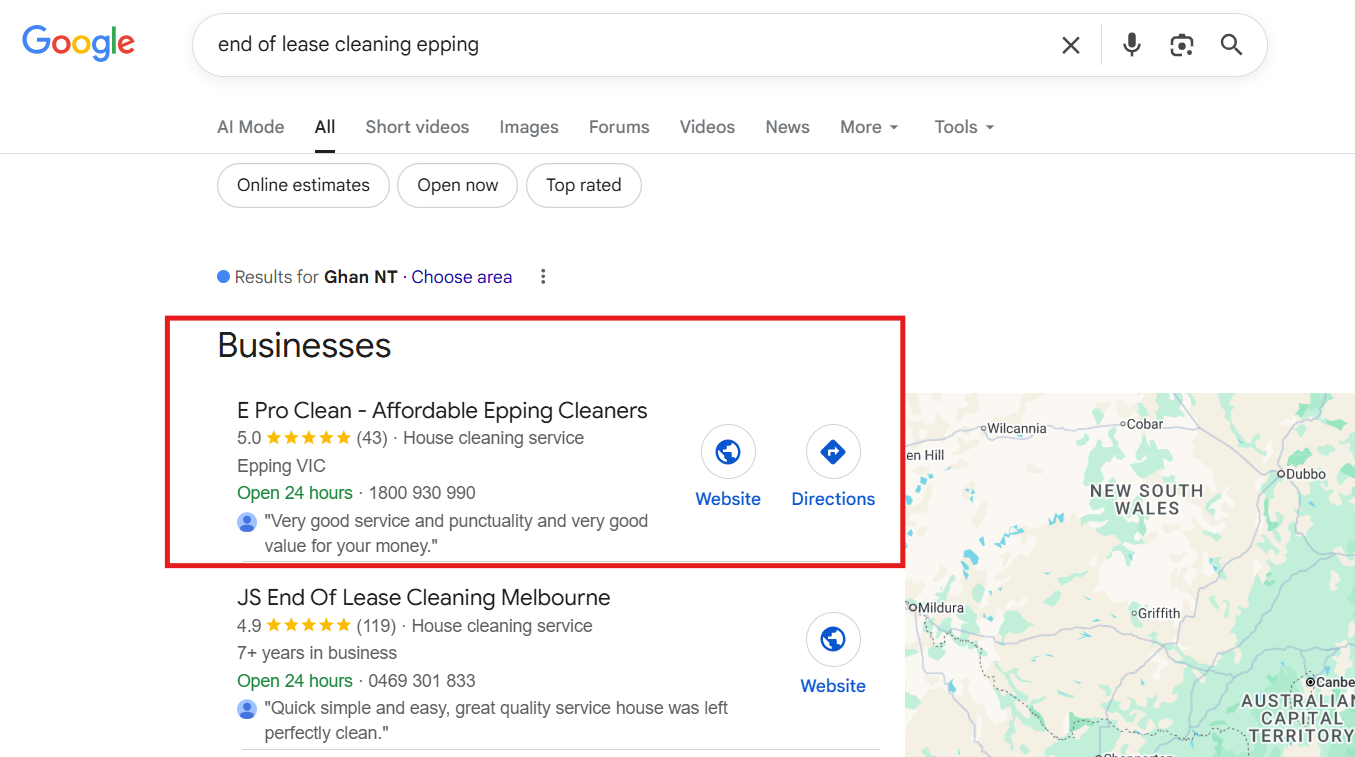The image size is (1355, 757).
Task: Open three-dot options beside Choose area
Action: click(543, 277)
